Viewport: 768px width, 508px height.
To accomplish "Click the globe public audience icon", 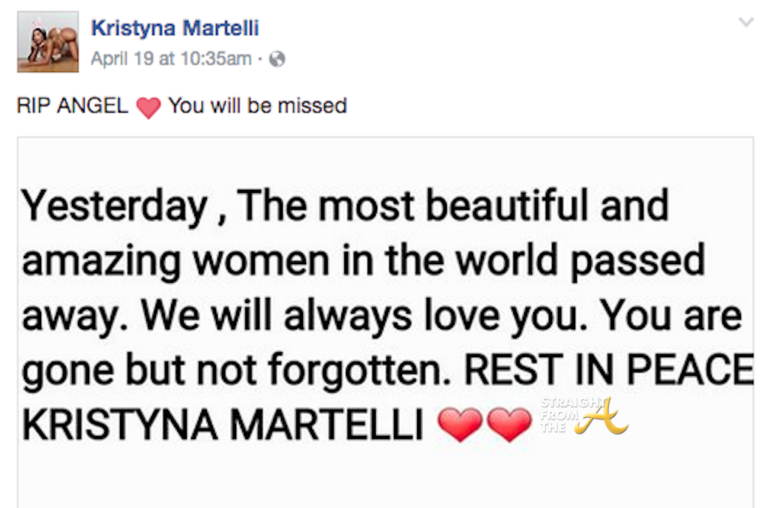I will click(x=277, y=59).
